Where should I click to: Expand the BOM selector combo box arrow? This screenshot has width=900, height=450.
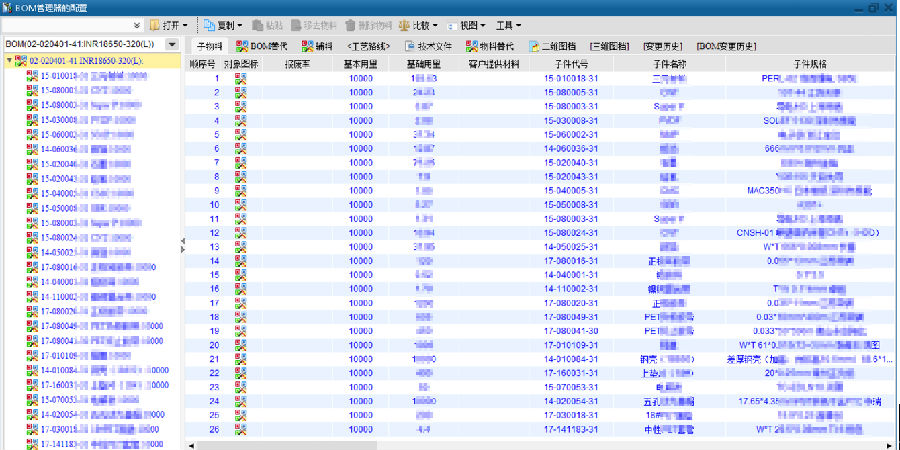(x=172, y=45)
